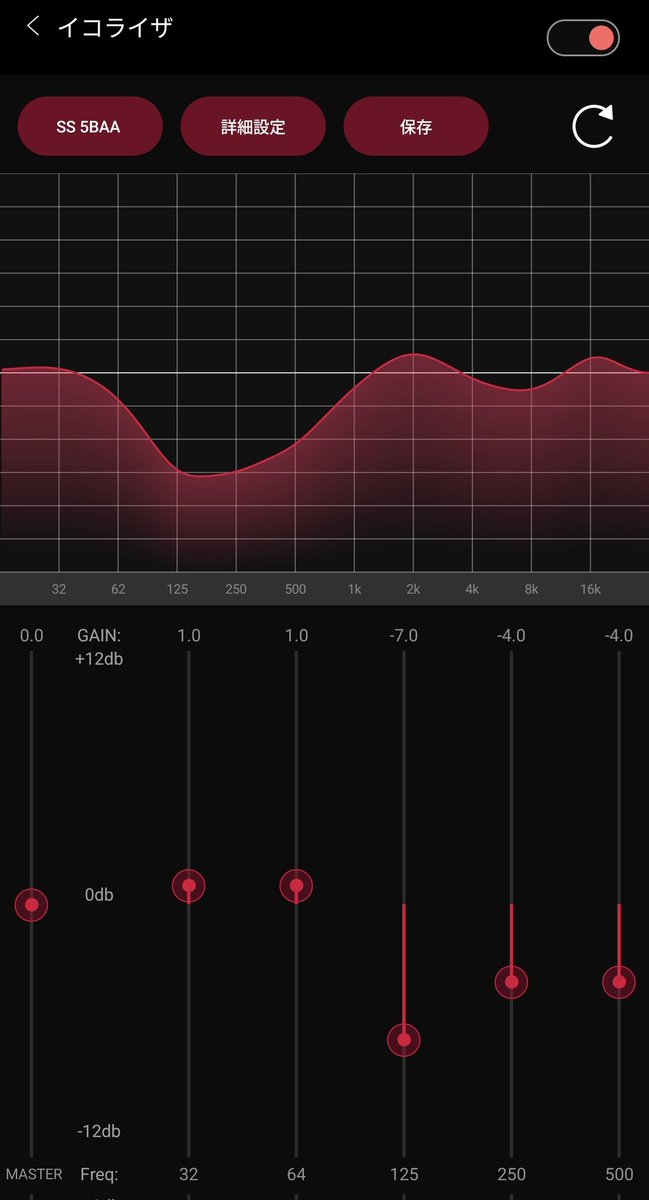Viewport: 649px width, 1200px height.
Task: Open the SS 5BAA preset button
Action: click(90, 127)
